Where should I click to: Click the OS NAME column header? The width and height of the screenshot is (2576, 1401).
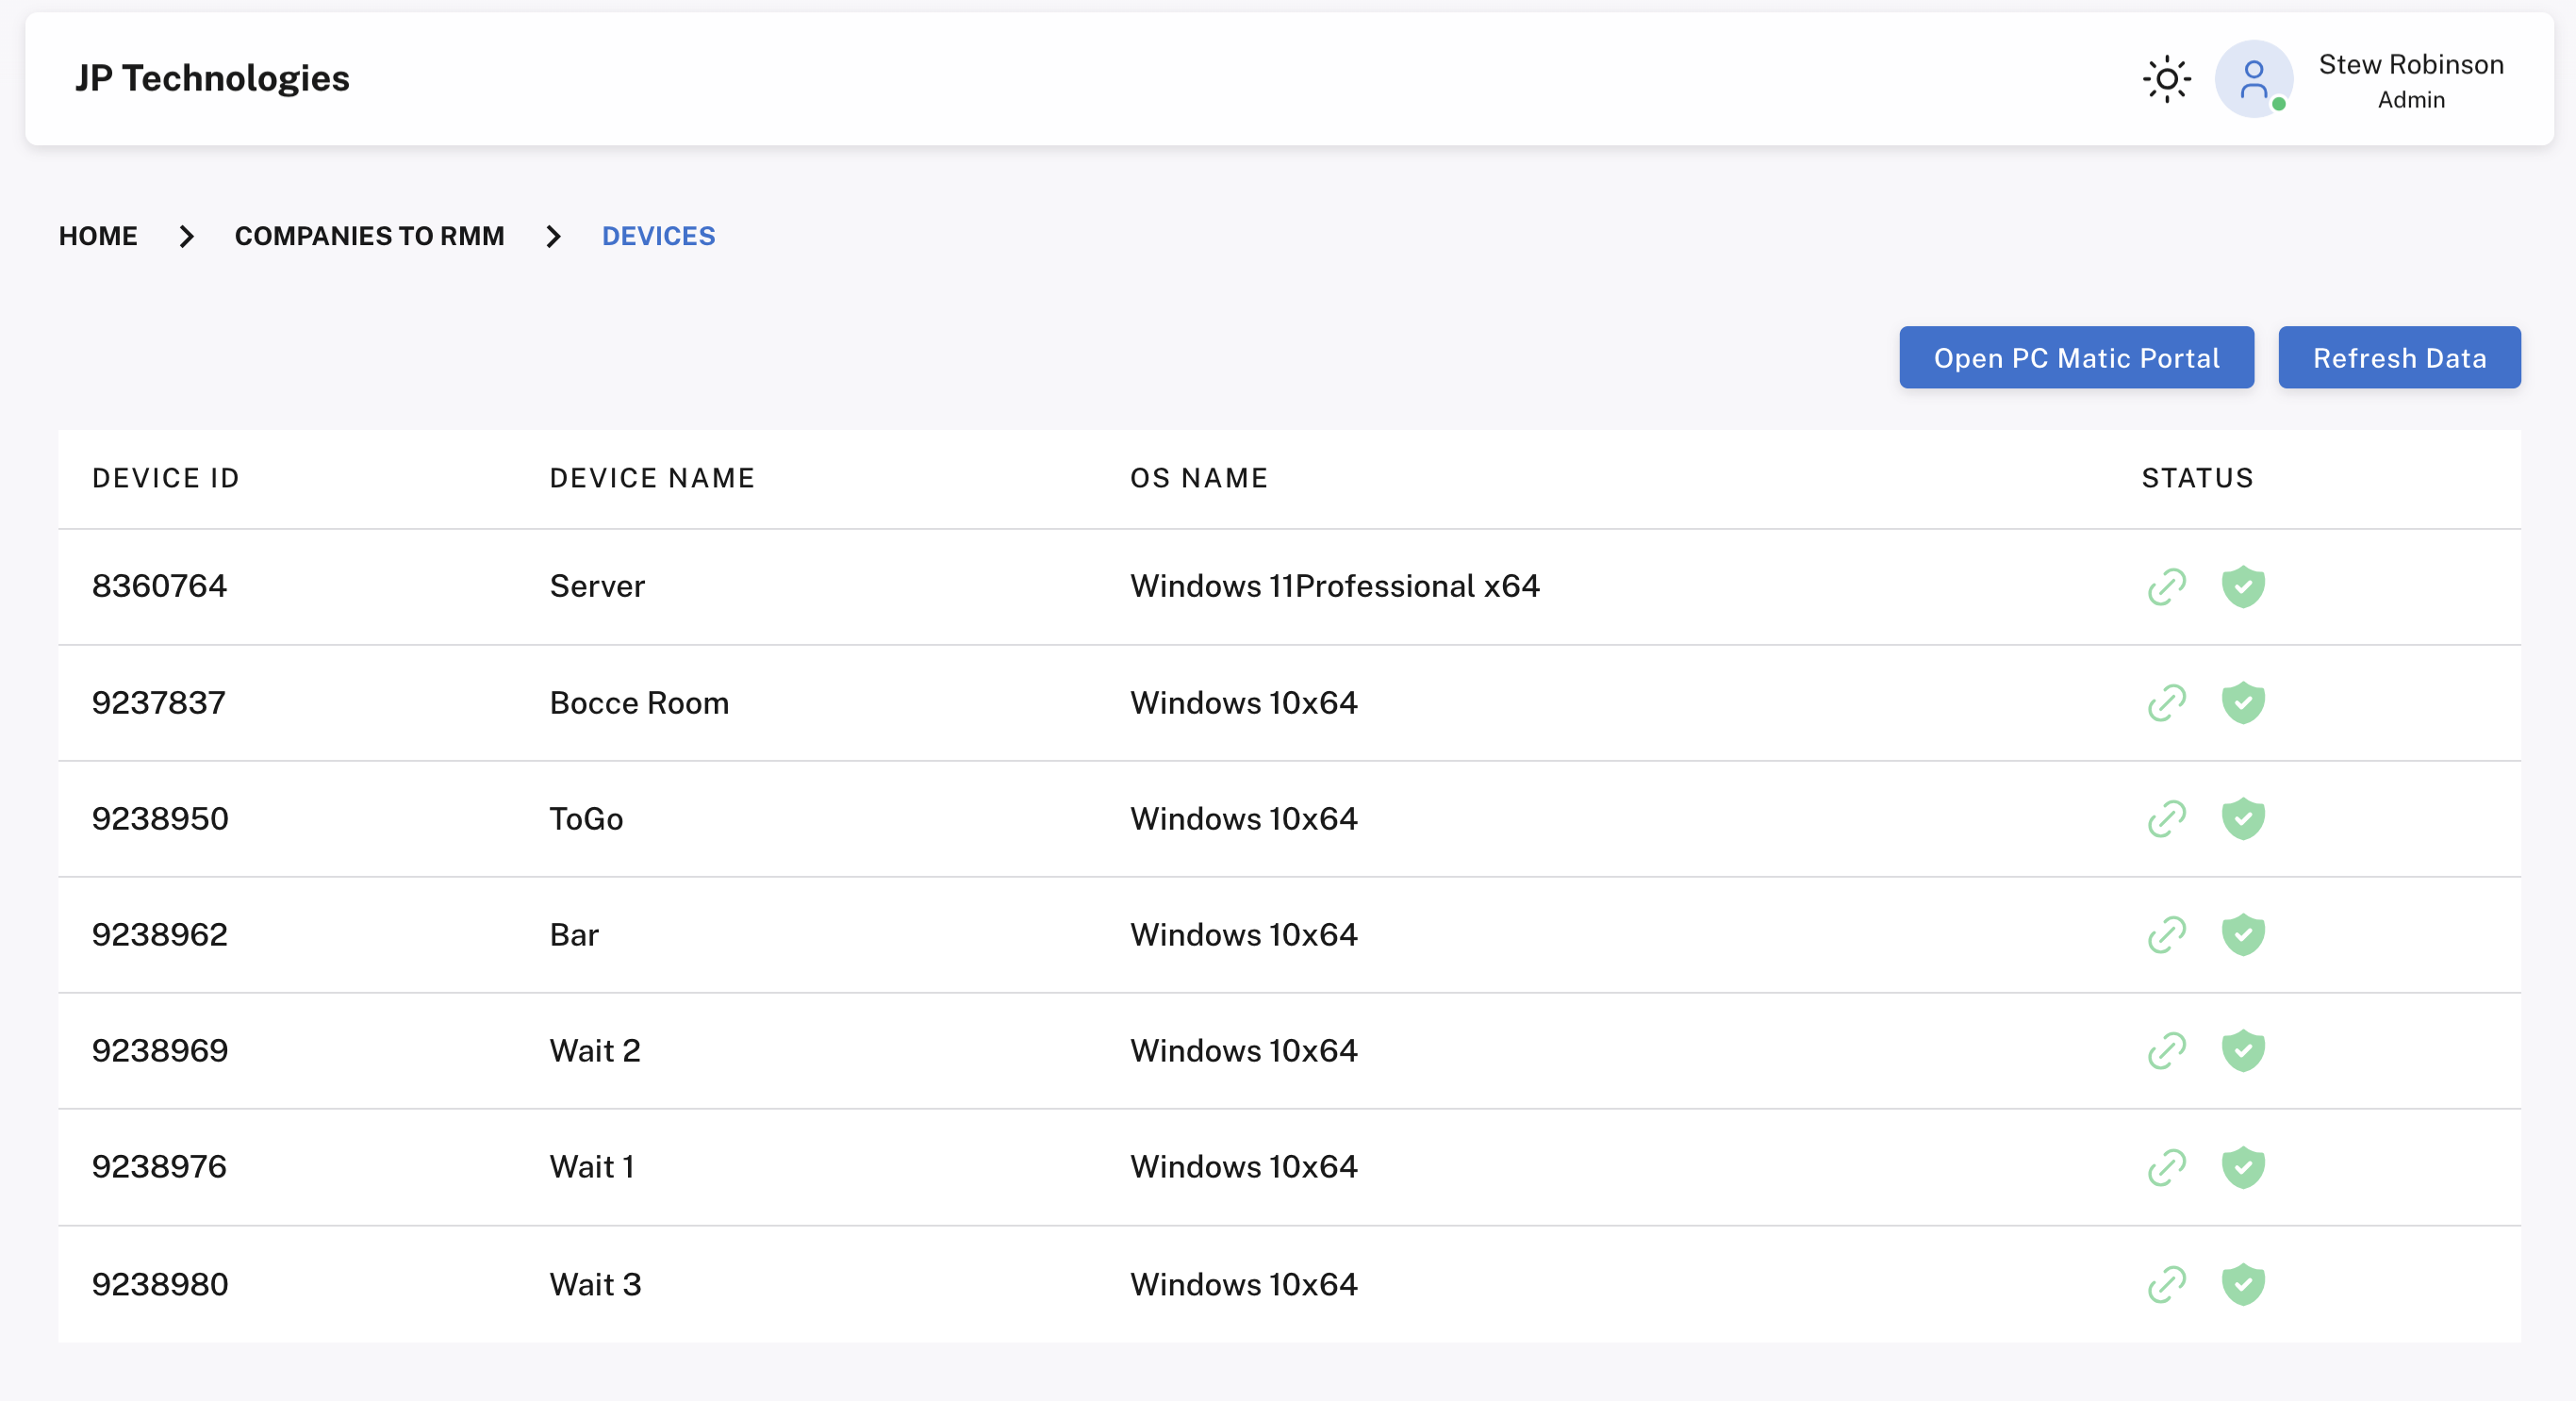pos(1199,478)
